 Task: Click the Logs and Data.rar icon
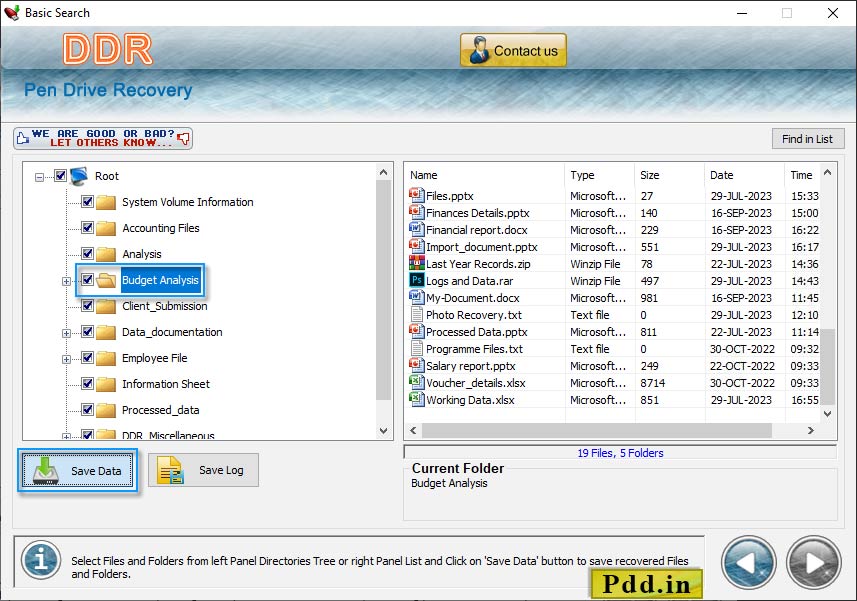click(x=416, y=280)
